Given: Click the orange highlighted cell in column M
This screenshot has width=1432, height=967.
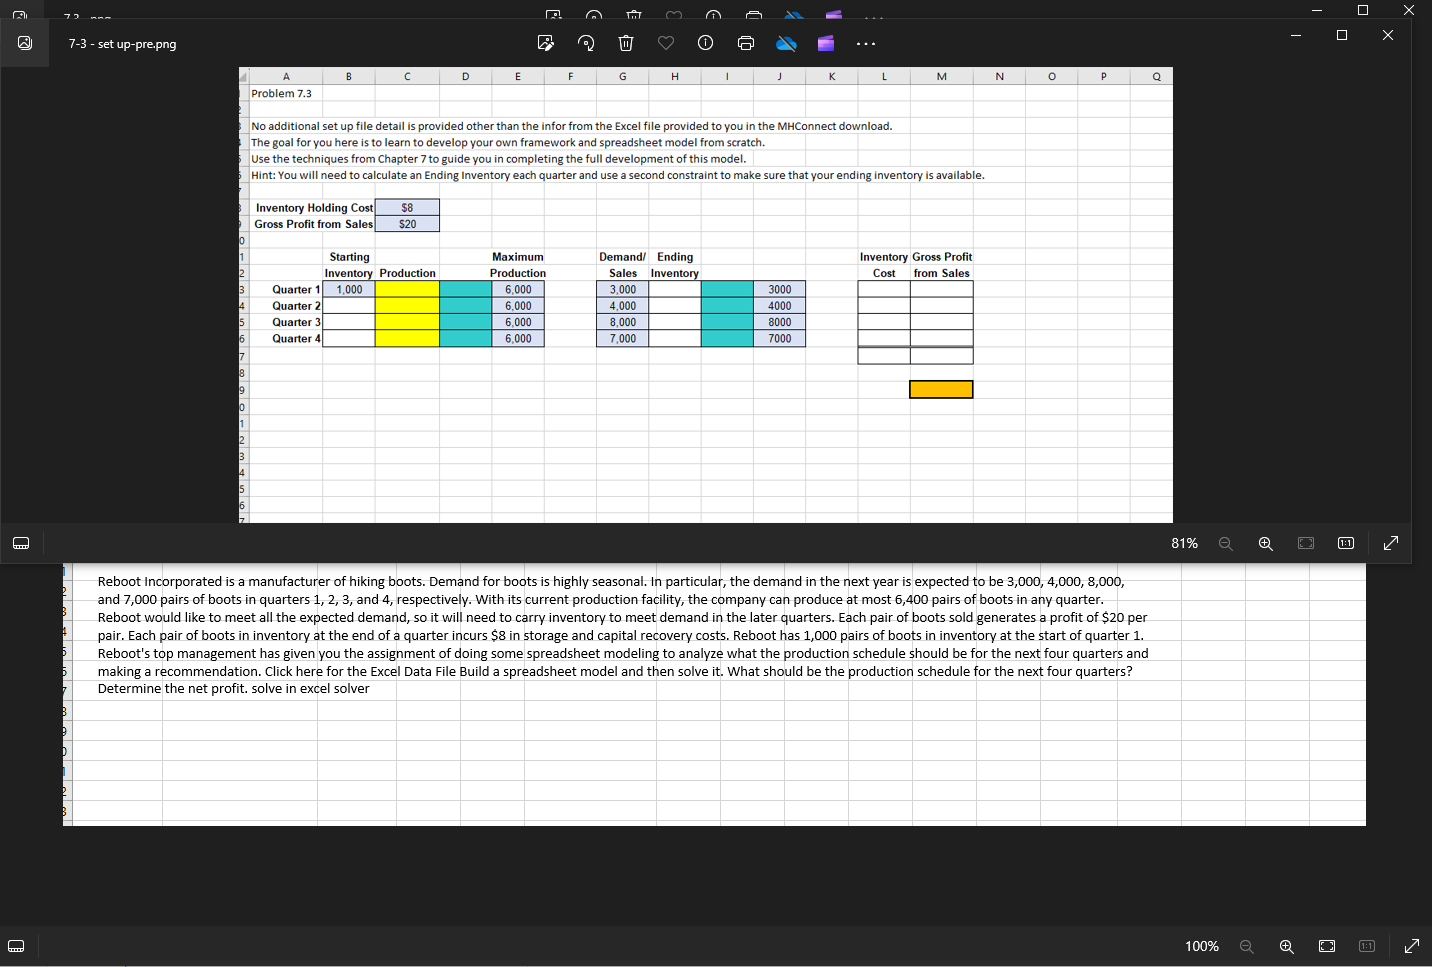Looking at the screenshot, I should pyautogui.click(x=941, y=389).
